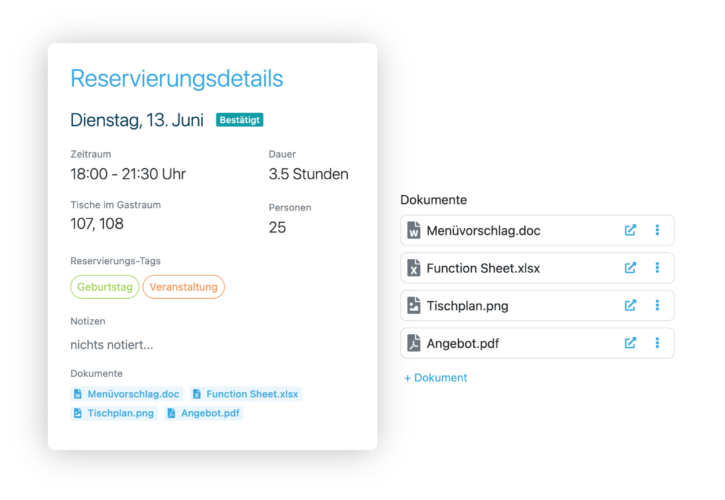725x500 pixels.
Task: Click the Excel file icon for Function Sheet
Action: 414,268
